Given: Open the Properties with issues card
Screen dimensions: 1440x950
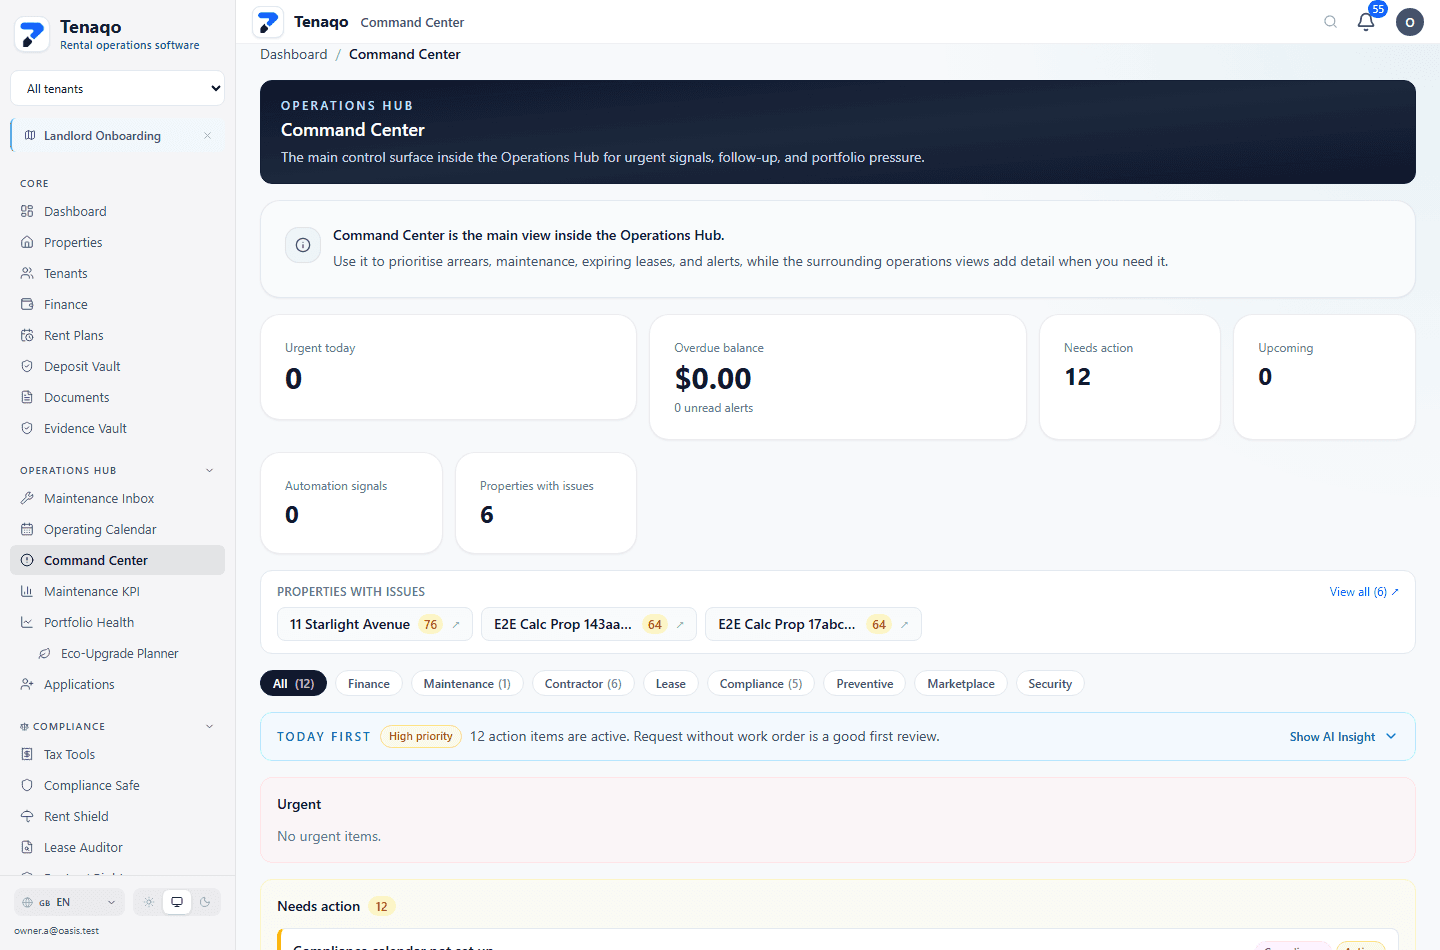Looking at the screenshot, I should point(546,503).
